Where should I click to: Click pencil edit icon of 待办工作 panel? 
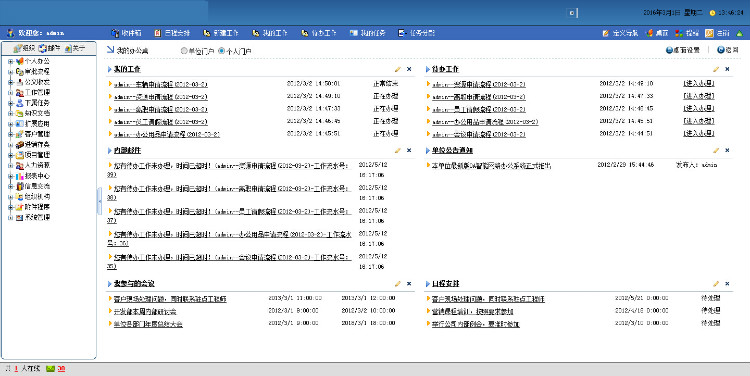[716, 69]
